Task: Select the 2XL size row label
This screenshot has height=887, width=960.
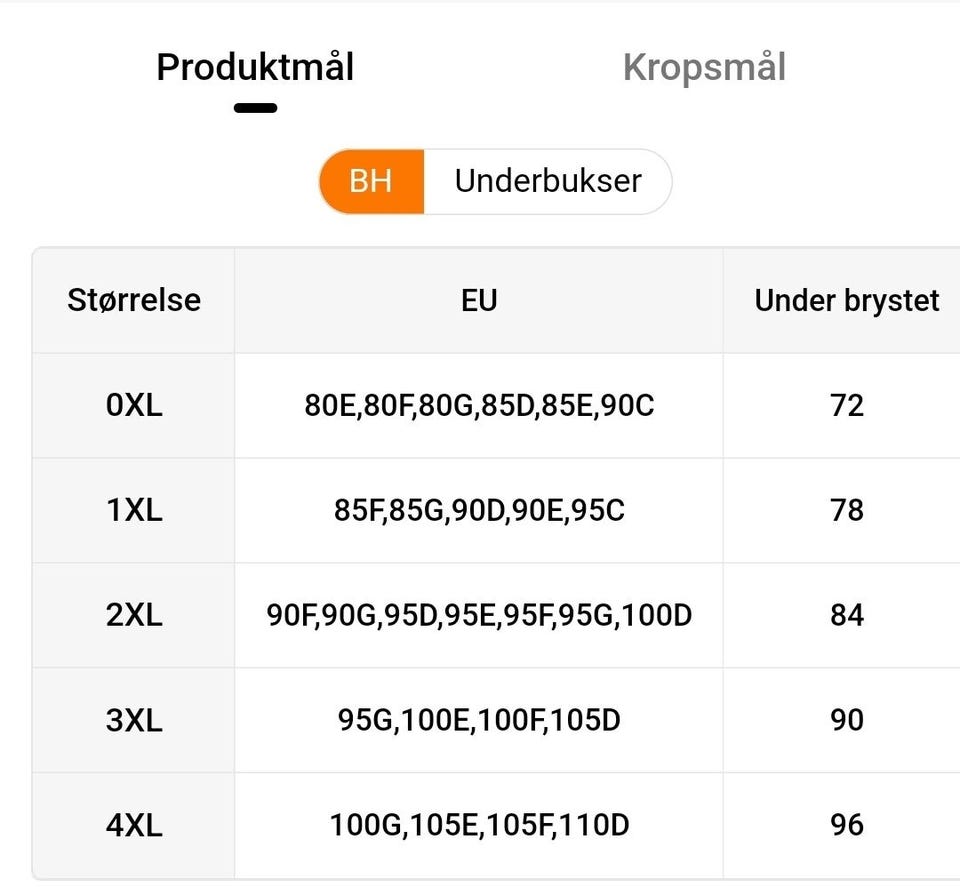Action: click(134, 615)
